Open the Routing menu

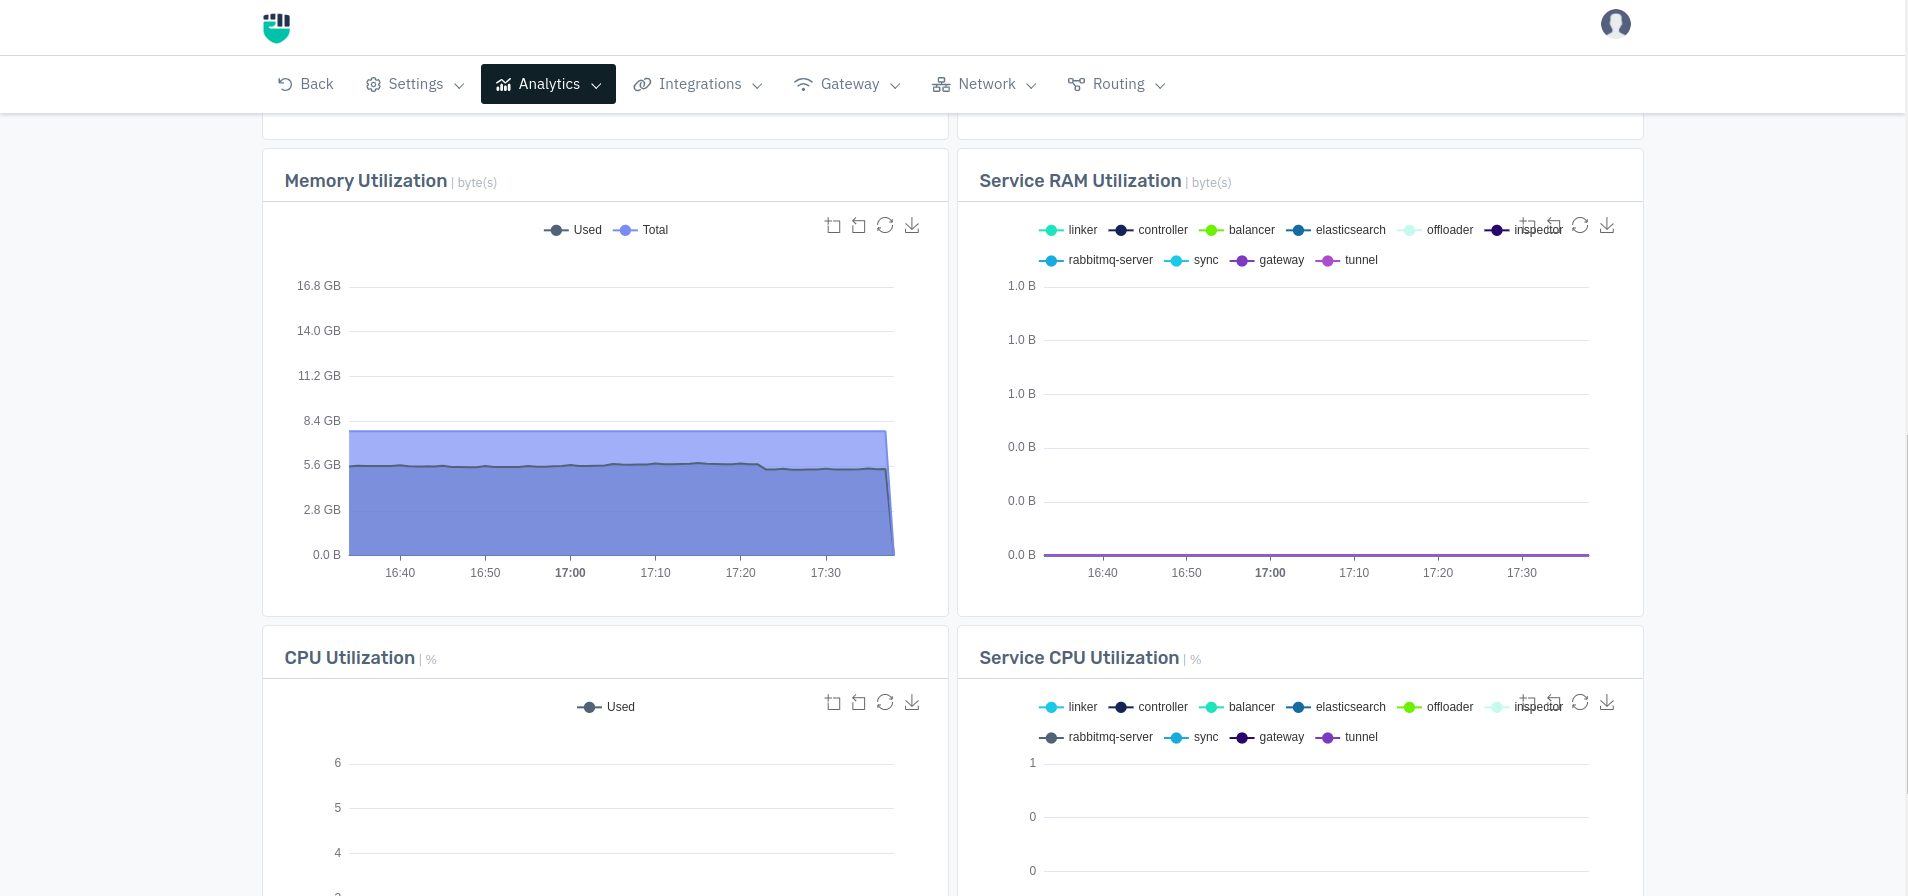[x=1117, y=84]
